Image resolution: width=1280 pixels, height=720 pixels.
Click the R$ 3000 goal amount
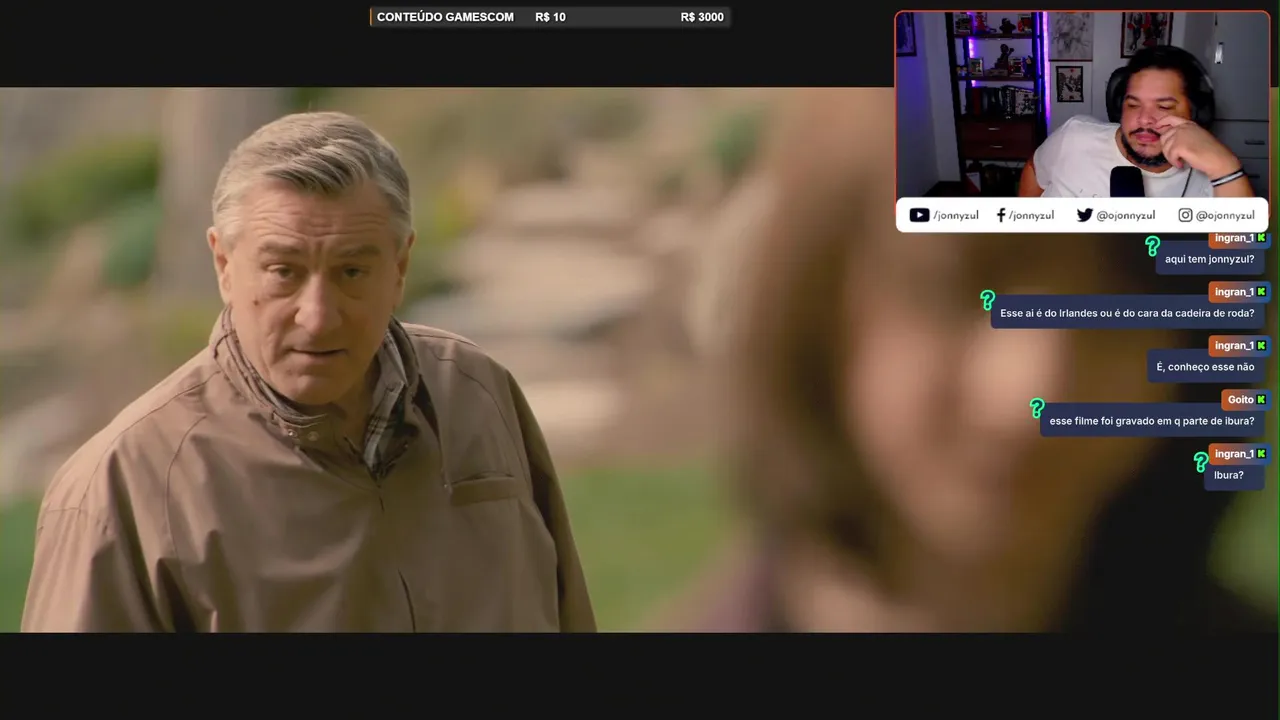pyautogui.click(x=702, y=17)
